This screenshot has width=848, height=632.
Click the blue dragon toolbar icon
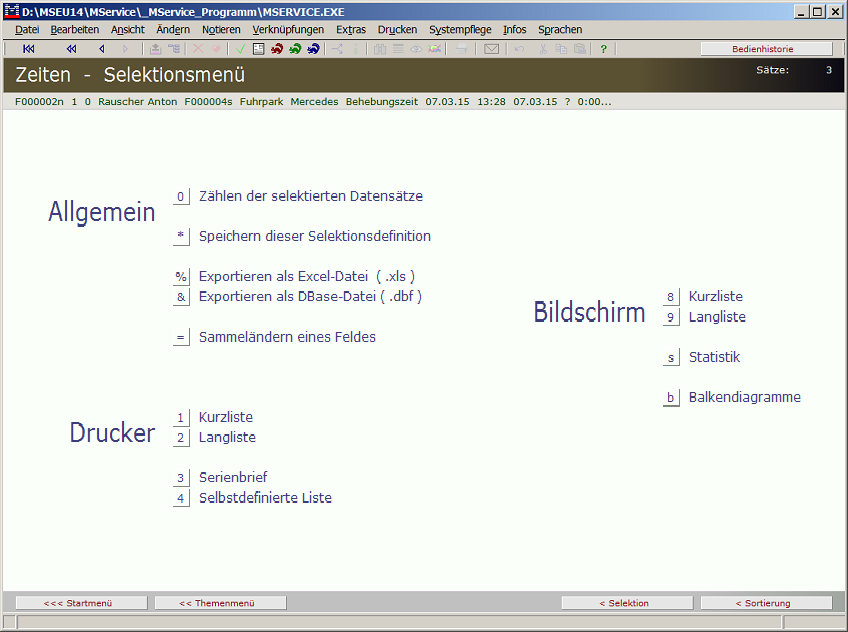(313, 48)
